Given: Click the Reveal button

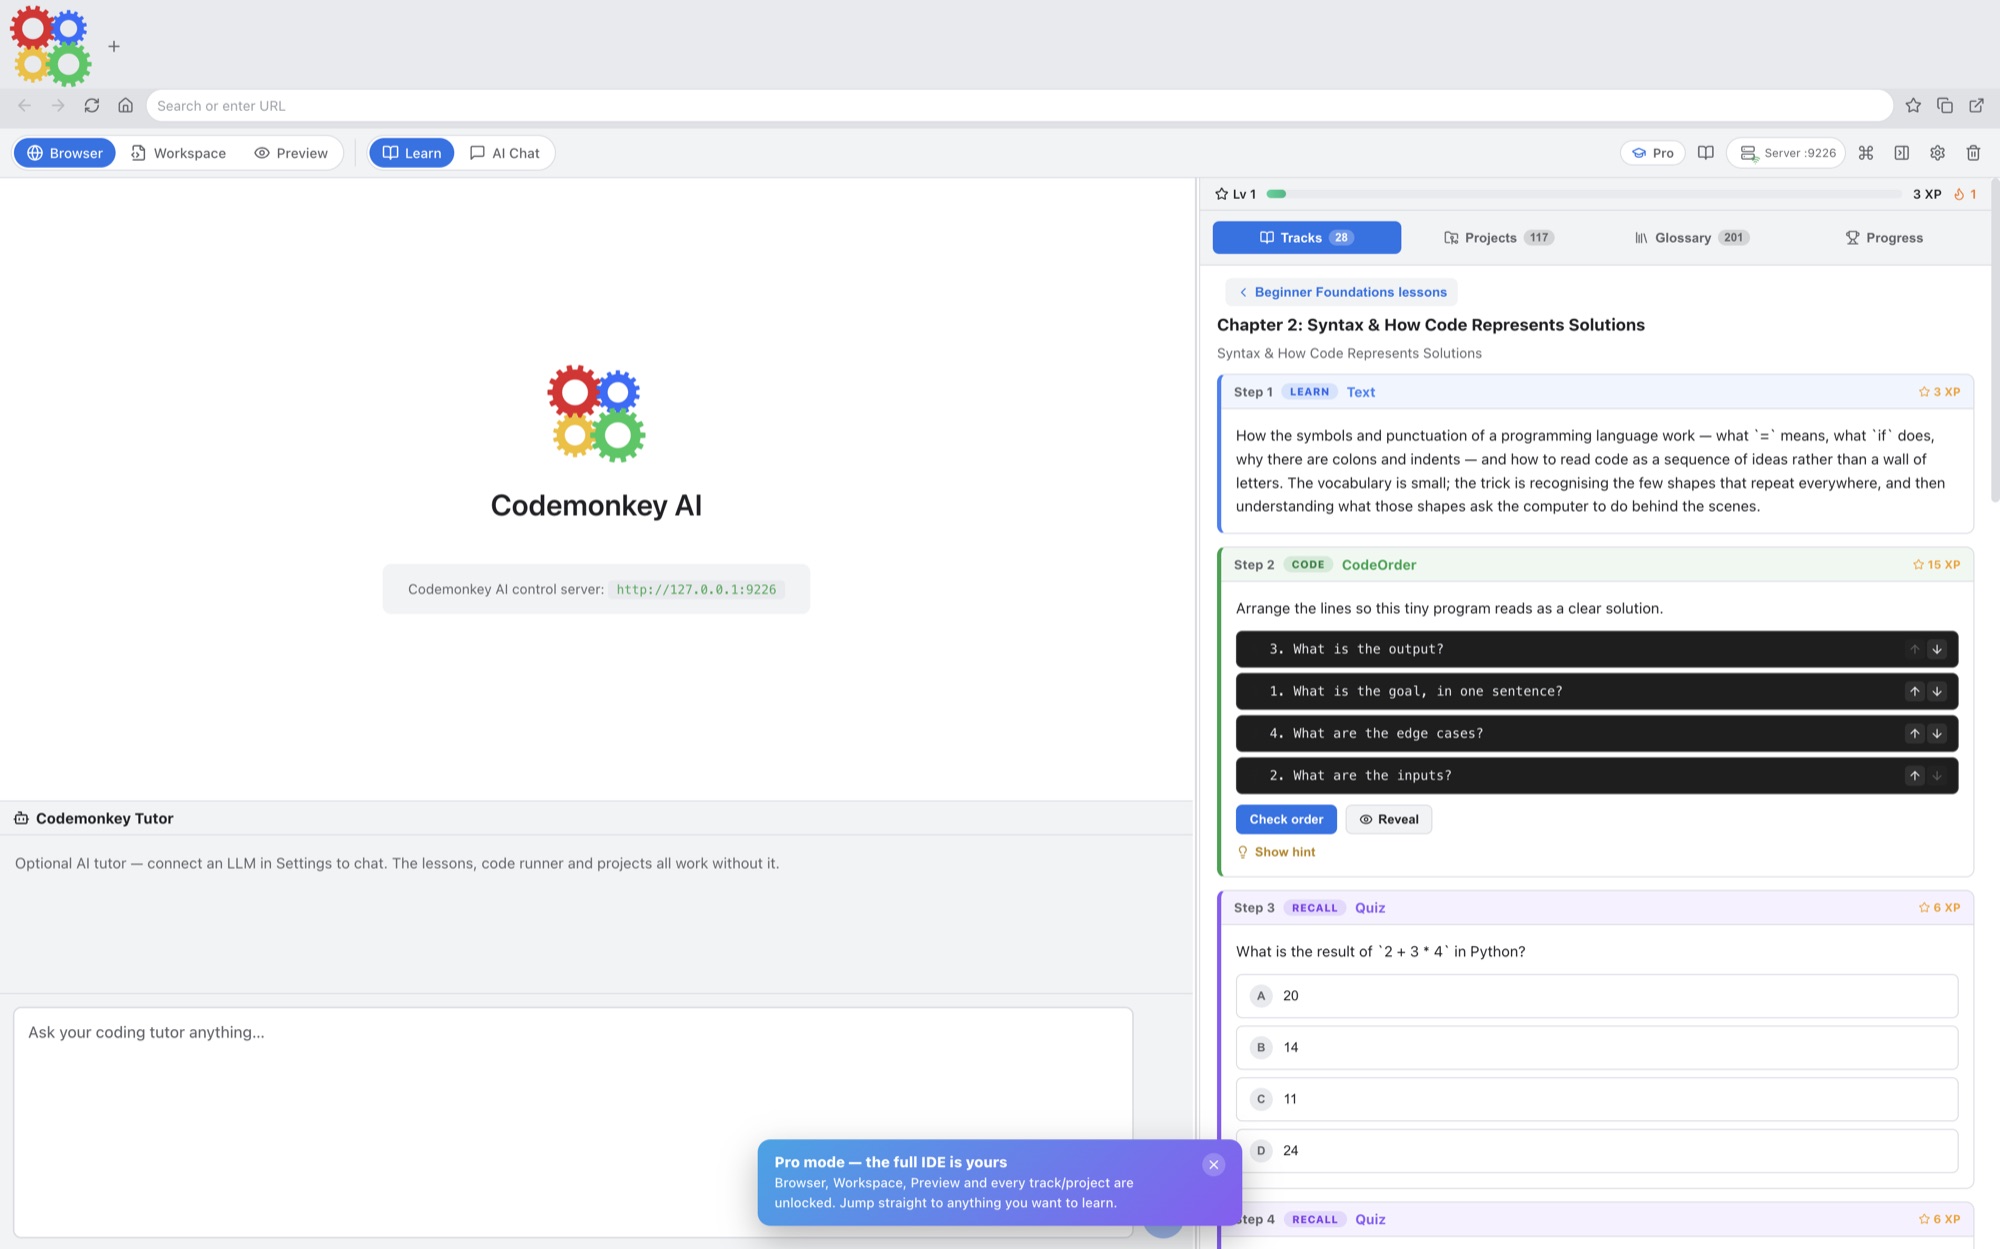Looking at the screenshot, I should pos(1388,819).
